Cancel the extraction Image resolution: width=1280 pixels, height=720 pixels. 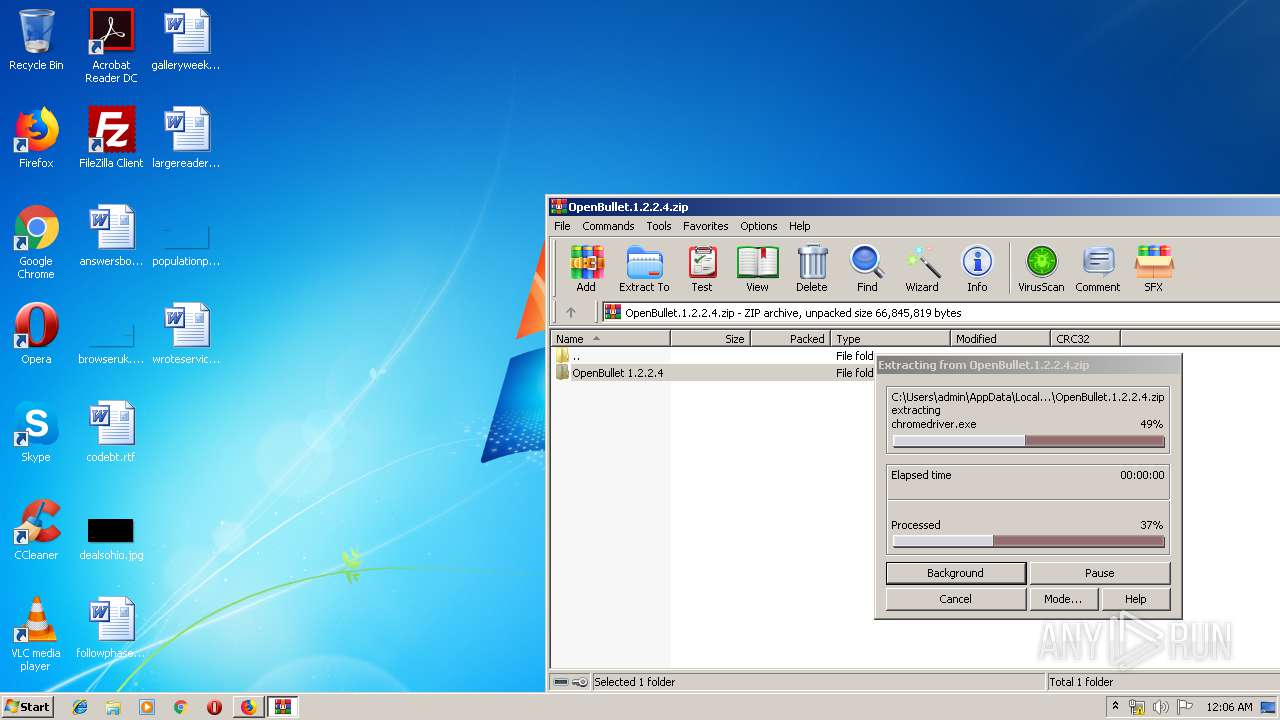(x=956, y=599)
